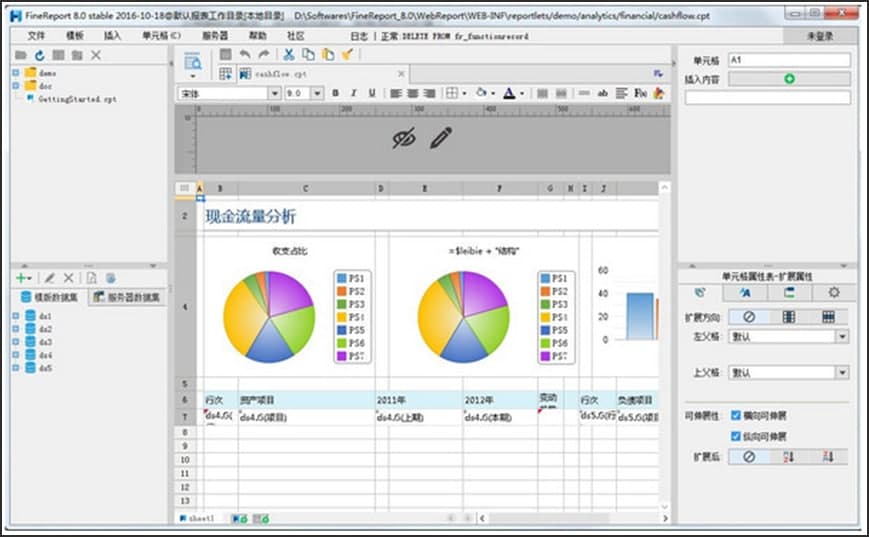Click the save template icon beside undo
This screenshot has height=537, width=869.
(x=225, y=54)
